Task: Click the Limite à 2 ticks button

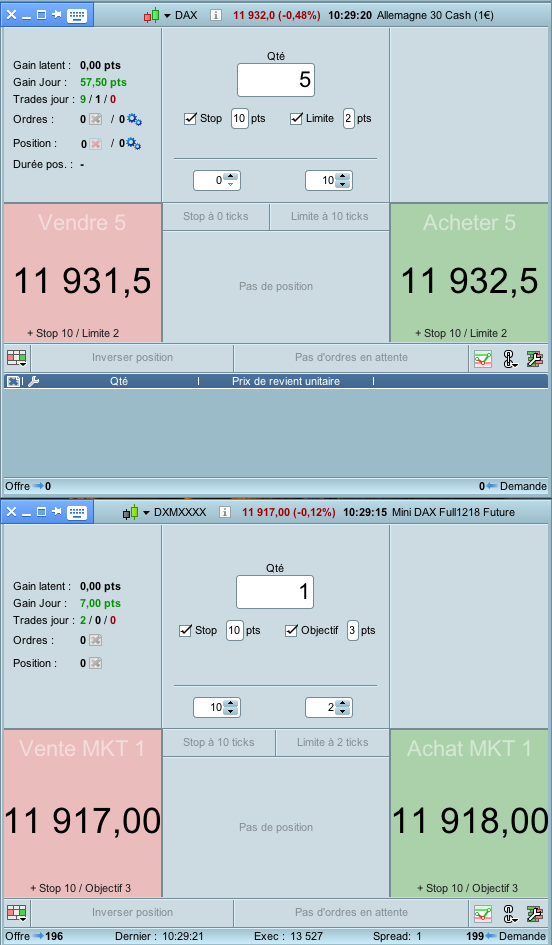Action: pos(333,742)
